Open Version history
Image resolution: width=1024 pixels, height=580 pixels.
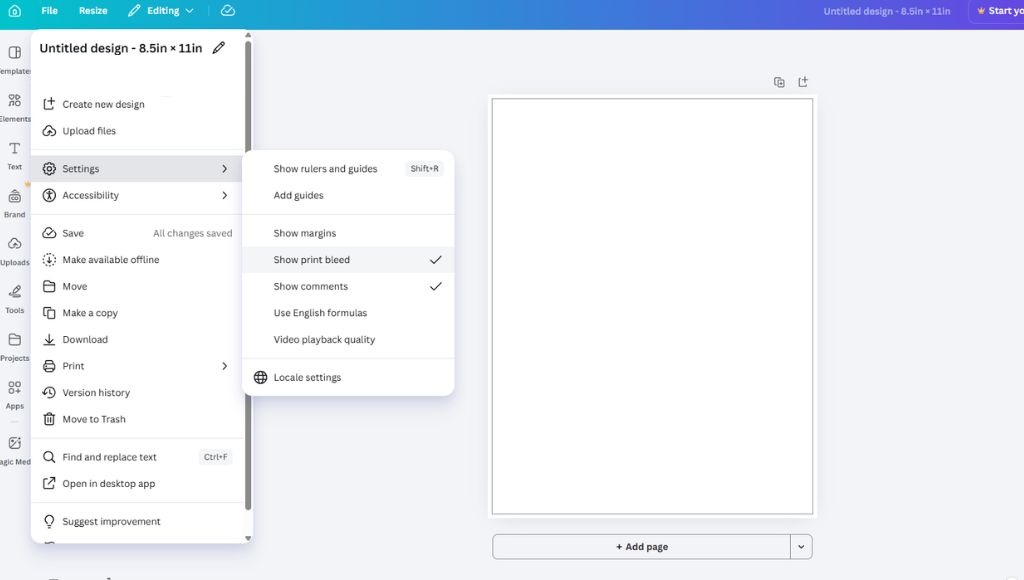tap(137, 393)
